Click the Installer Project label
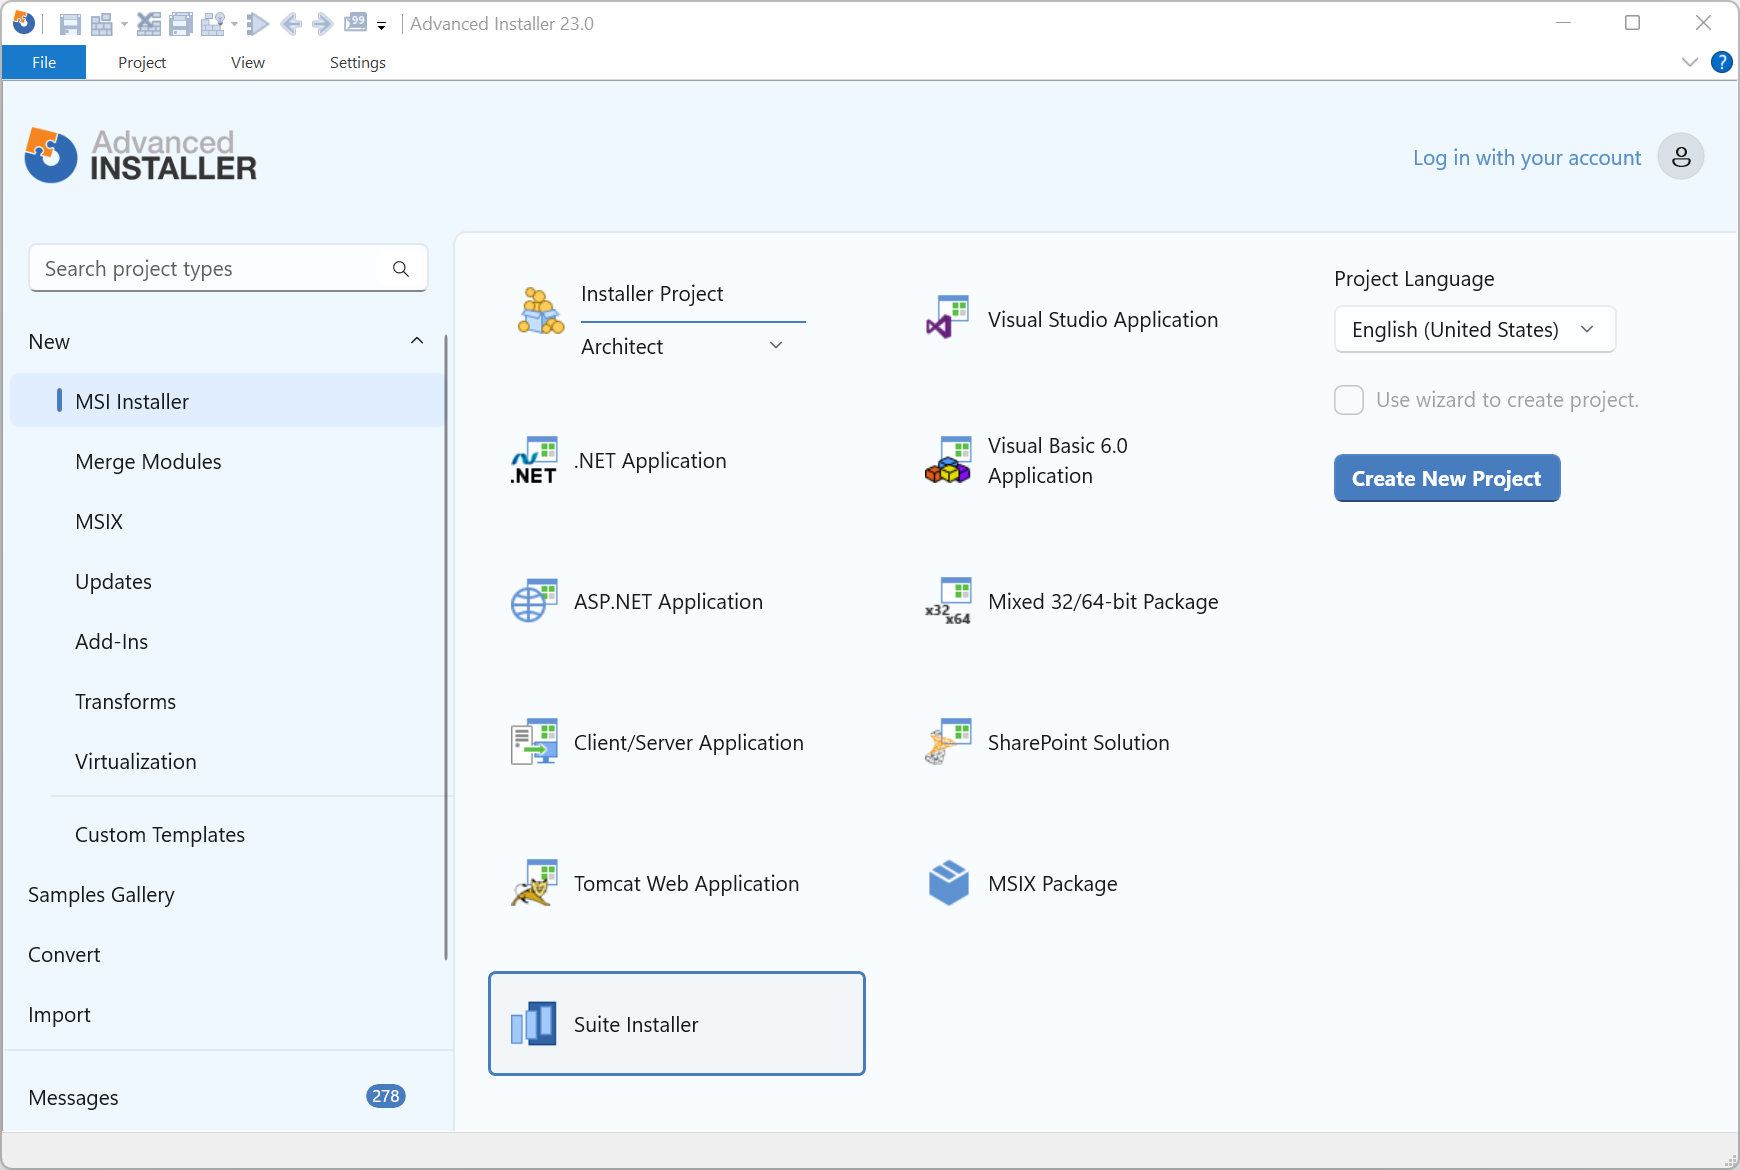This screenshot has width=1740, height=1170. [652, 293]
